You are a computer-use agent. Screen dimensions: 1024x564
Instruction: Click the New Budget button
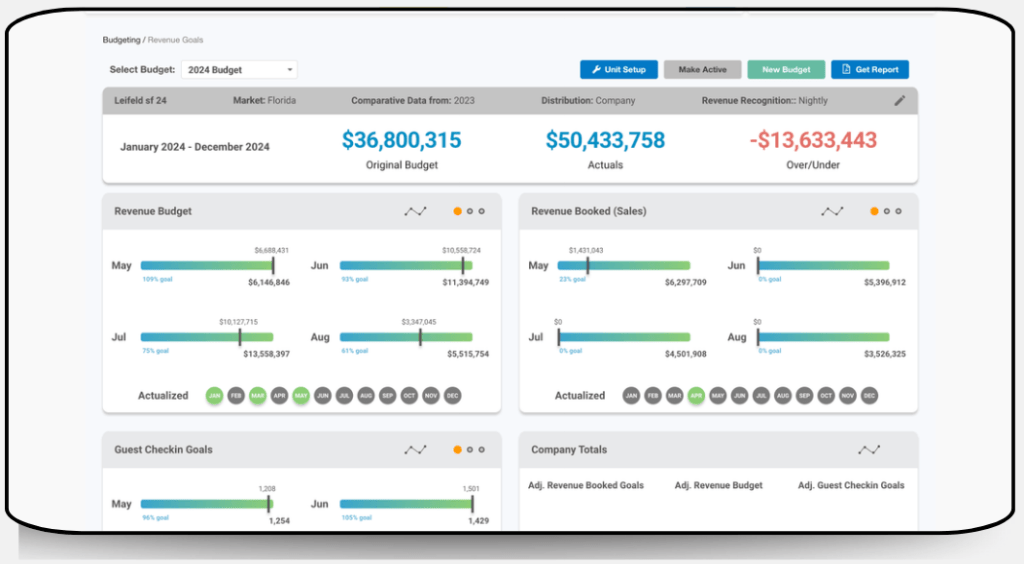click(786, 70)
